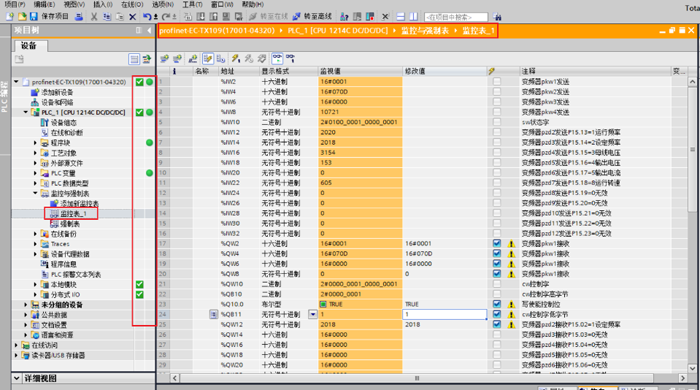Check the modify checkbox for %IW2 row
Viewport: 700px width, 390px height.
496,81
